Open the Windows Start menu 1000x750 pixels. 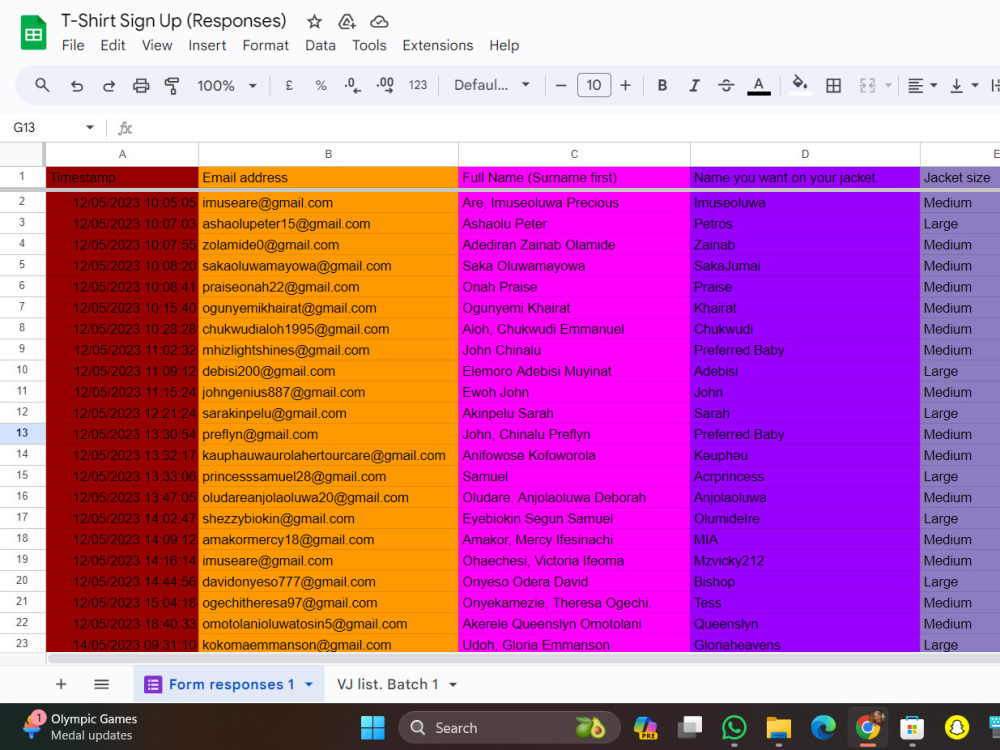(x=372, y=728)
